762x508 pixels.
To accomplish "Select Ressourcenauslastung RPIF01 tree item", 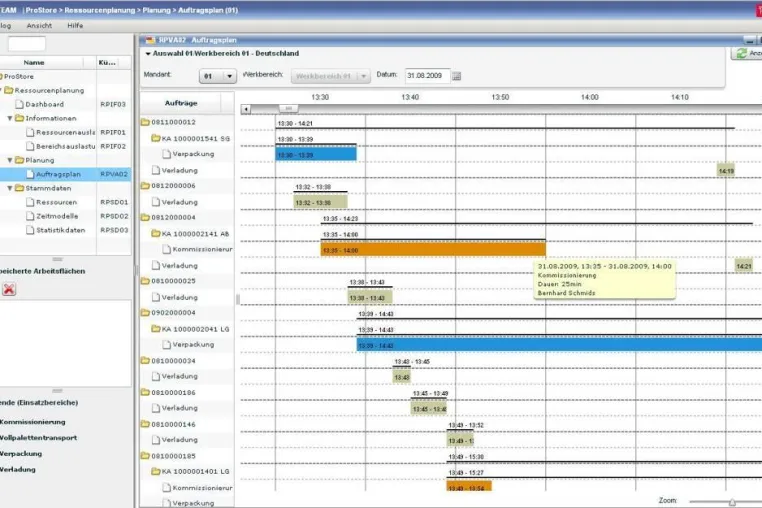I will click(x=65, y=132).
